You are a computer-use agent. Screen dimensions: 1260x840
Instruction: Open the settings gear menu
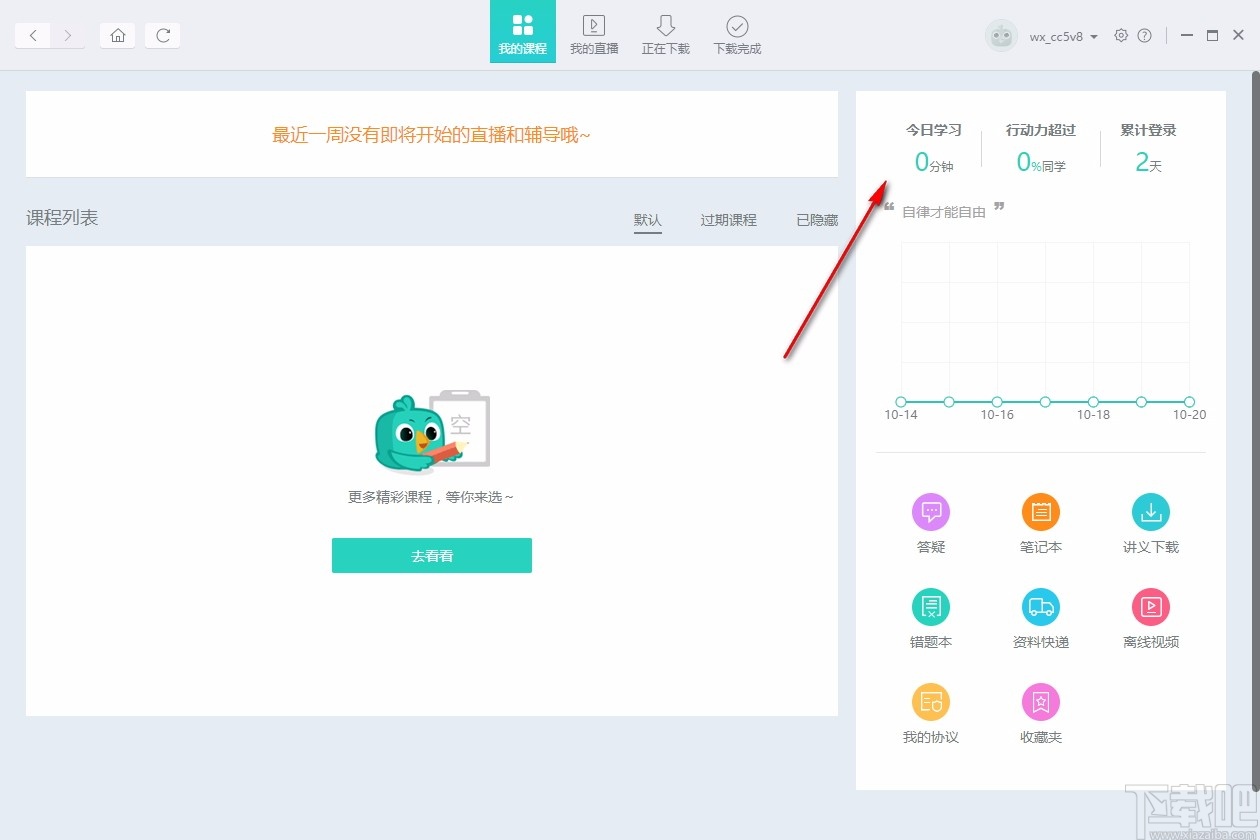point(1121,35)
